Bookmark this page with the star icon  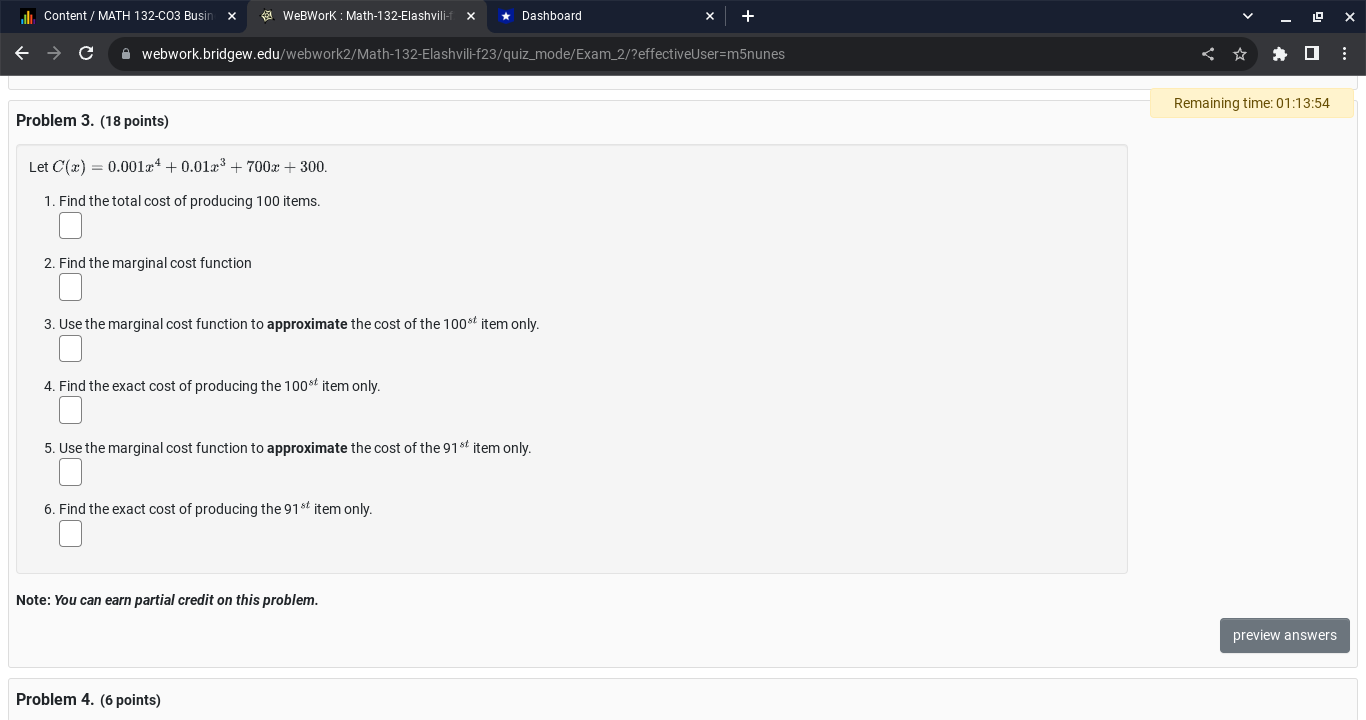pyautogui.click(x=1240, y=54)
